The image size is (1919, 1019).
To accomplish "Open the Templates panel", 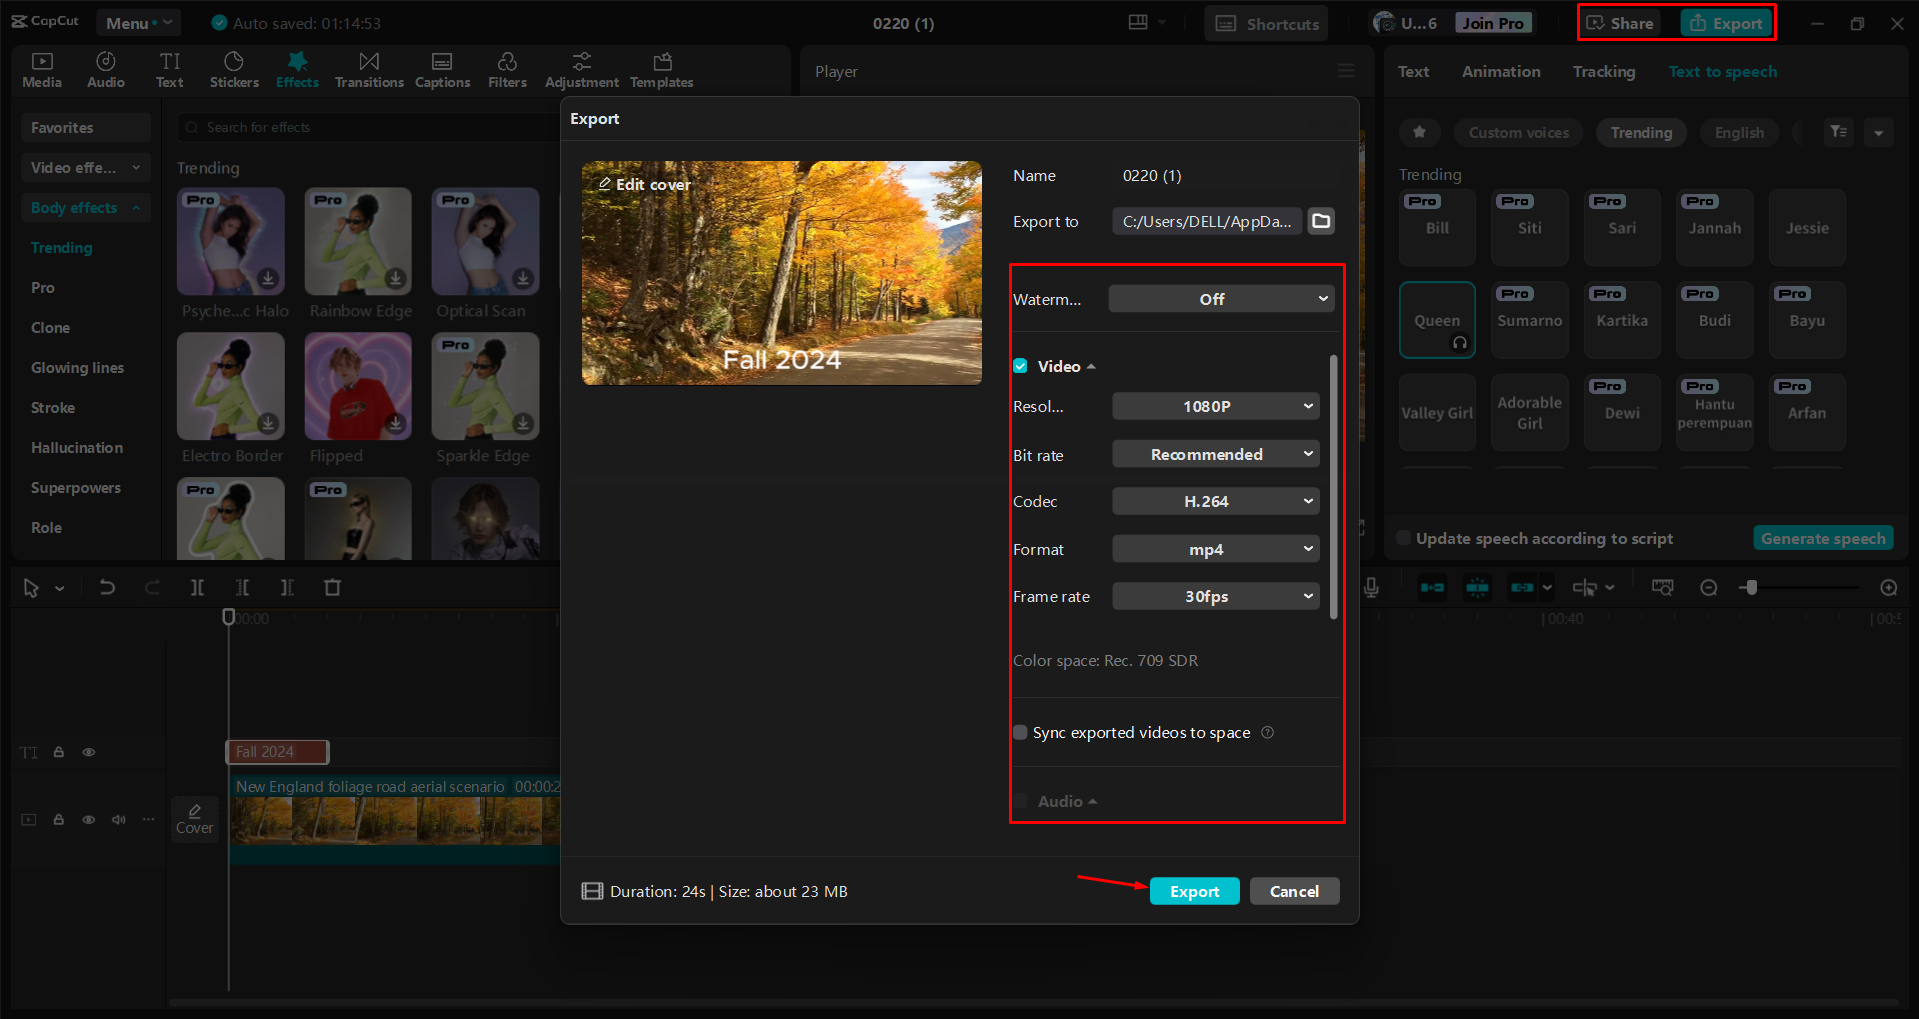I will [661, 69].
